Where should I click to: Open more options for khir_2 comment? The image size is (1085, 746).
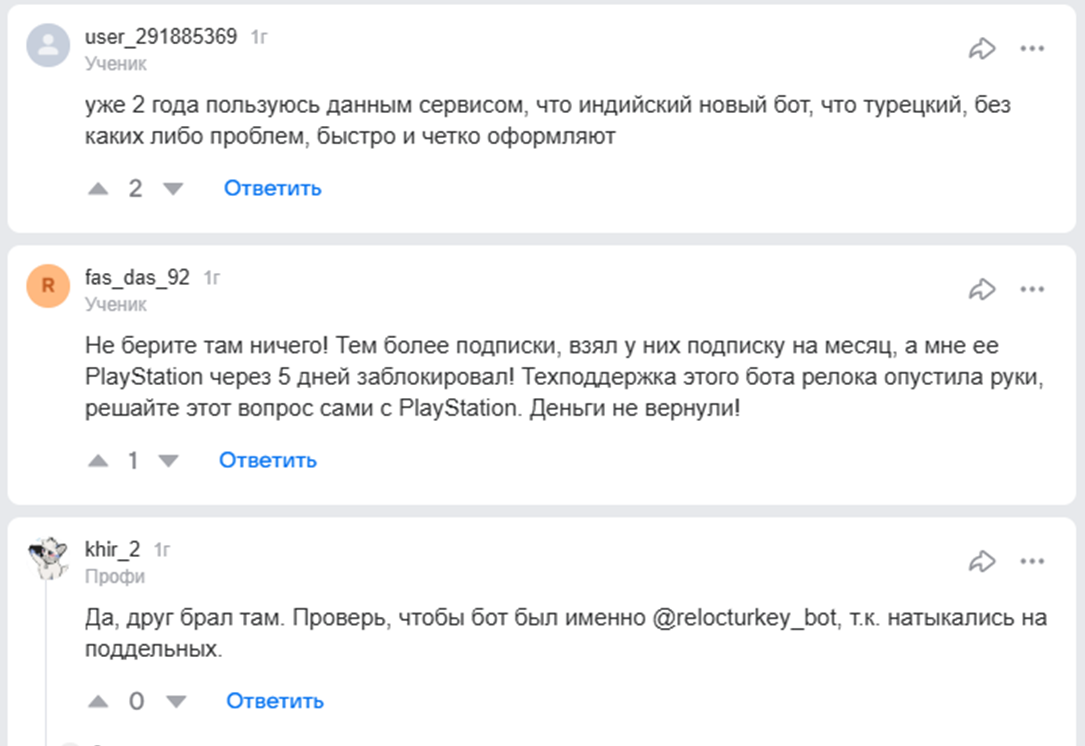[1032, 561]
